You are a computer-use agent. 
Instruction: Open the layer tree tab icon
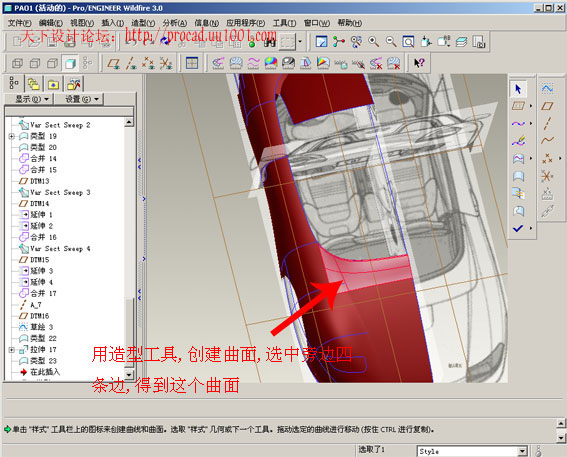pos(34,84)
